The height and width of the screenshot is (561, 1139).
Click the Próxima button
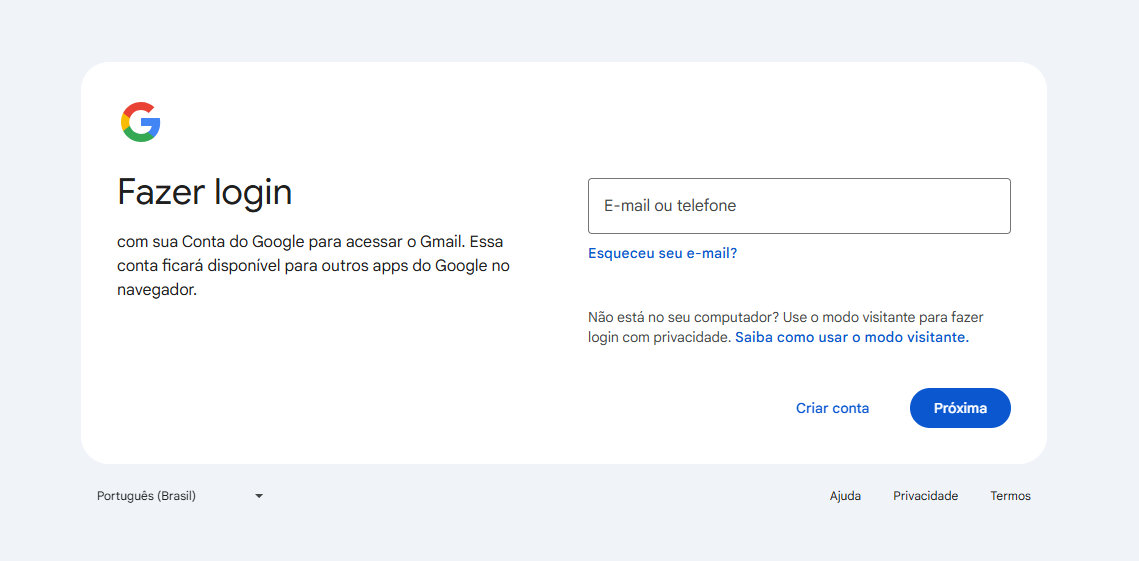coord(960,408)
